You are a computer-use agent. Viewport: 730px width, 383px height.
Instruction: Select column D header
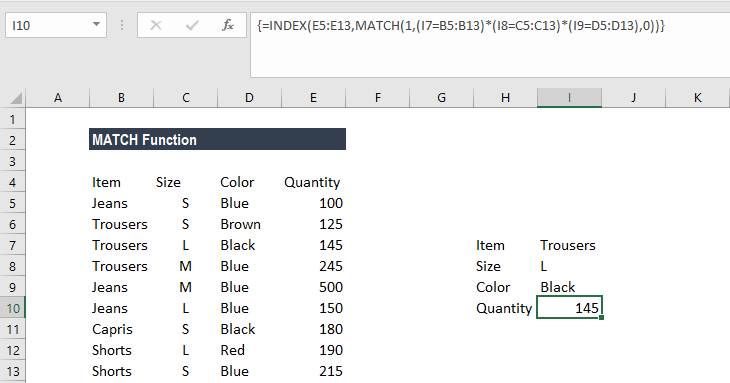tap(250, 98)
